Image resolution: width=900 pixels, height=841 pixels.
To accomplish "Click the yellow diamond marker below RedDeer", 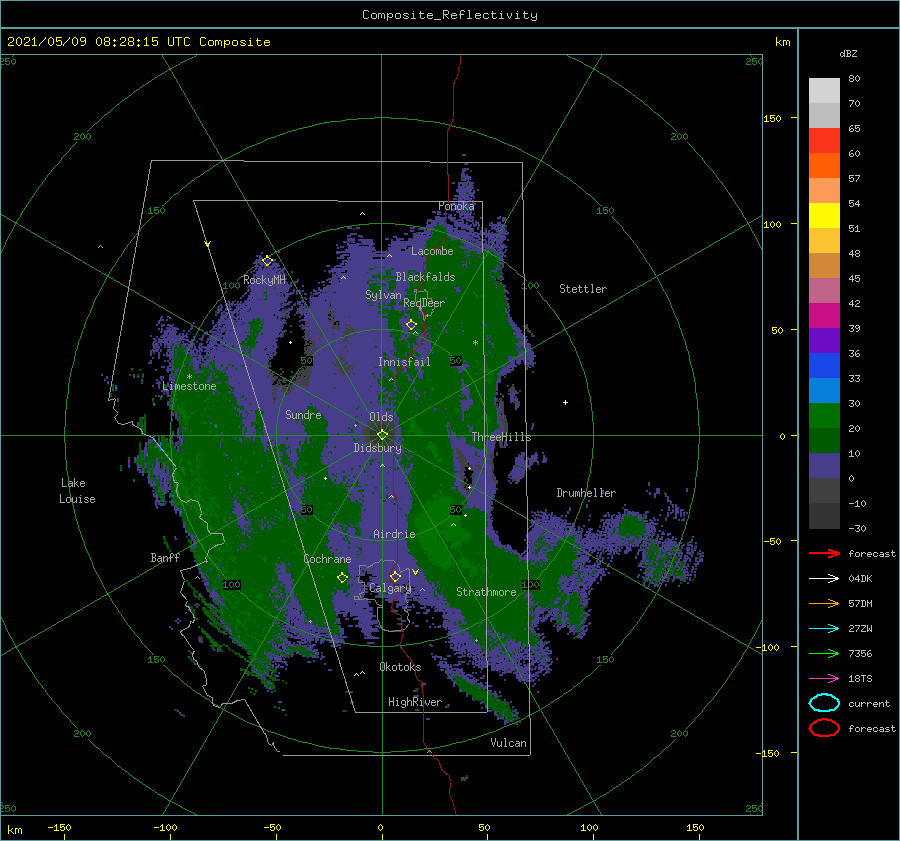I will pos(411,325).
